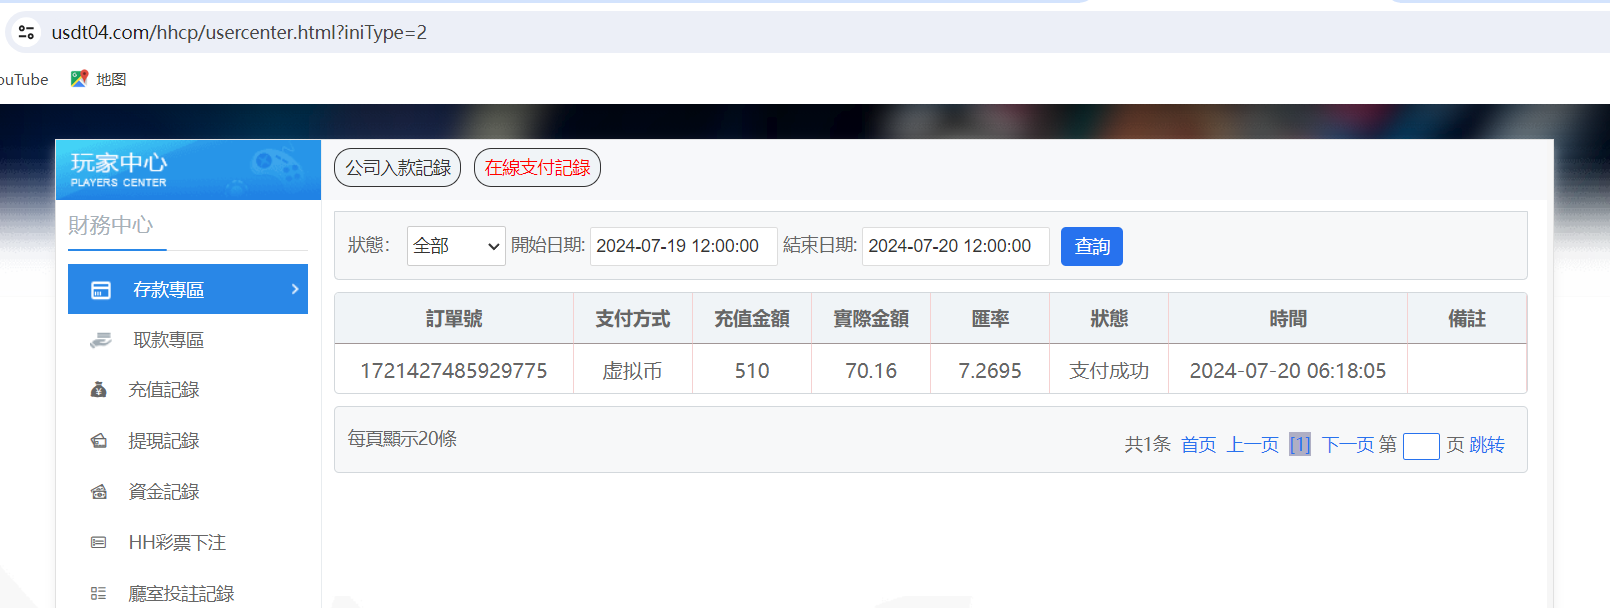This screenshot has width=1610, height=608.
Task: Open the 狀態 全部 dropdown
Action: click(x=456, y=246)
